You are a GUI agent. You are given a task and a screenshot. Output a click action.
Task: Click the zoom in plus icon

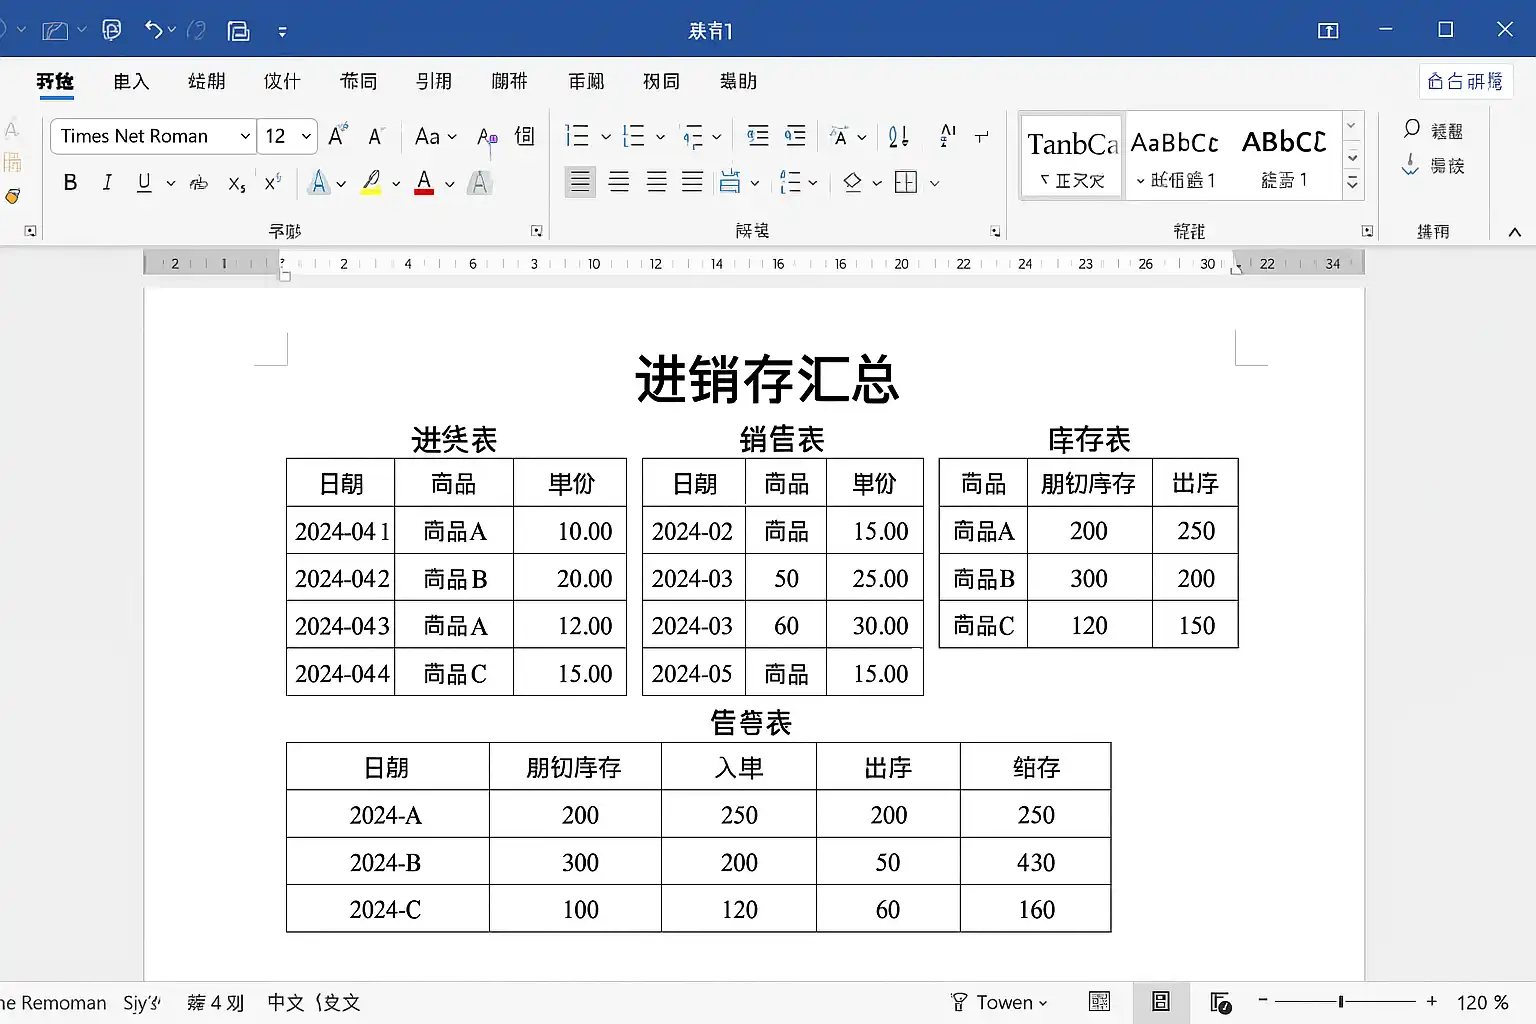click(x=1432, y=1000)
